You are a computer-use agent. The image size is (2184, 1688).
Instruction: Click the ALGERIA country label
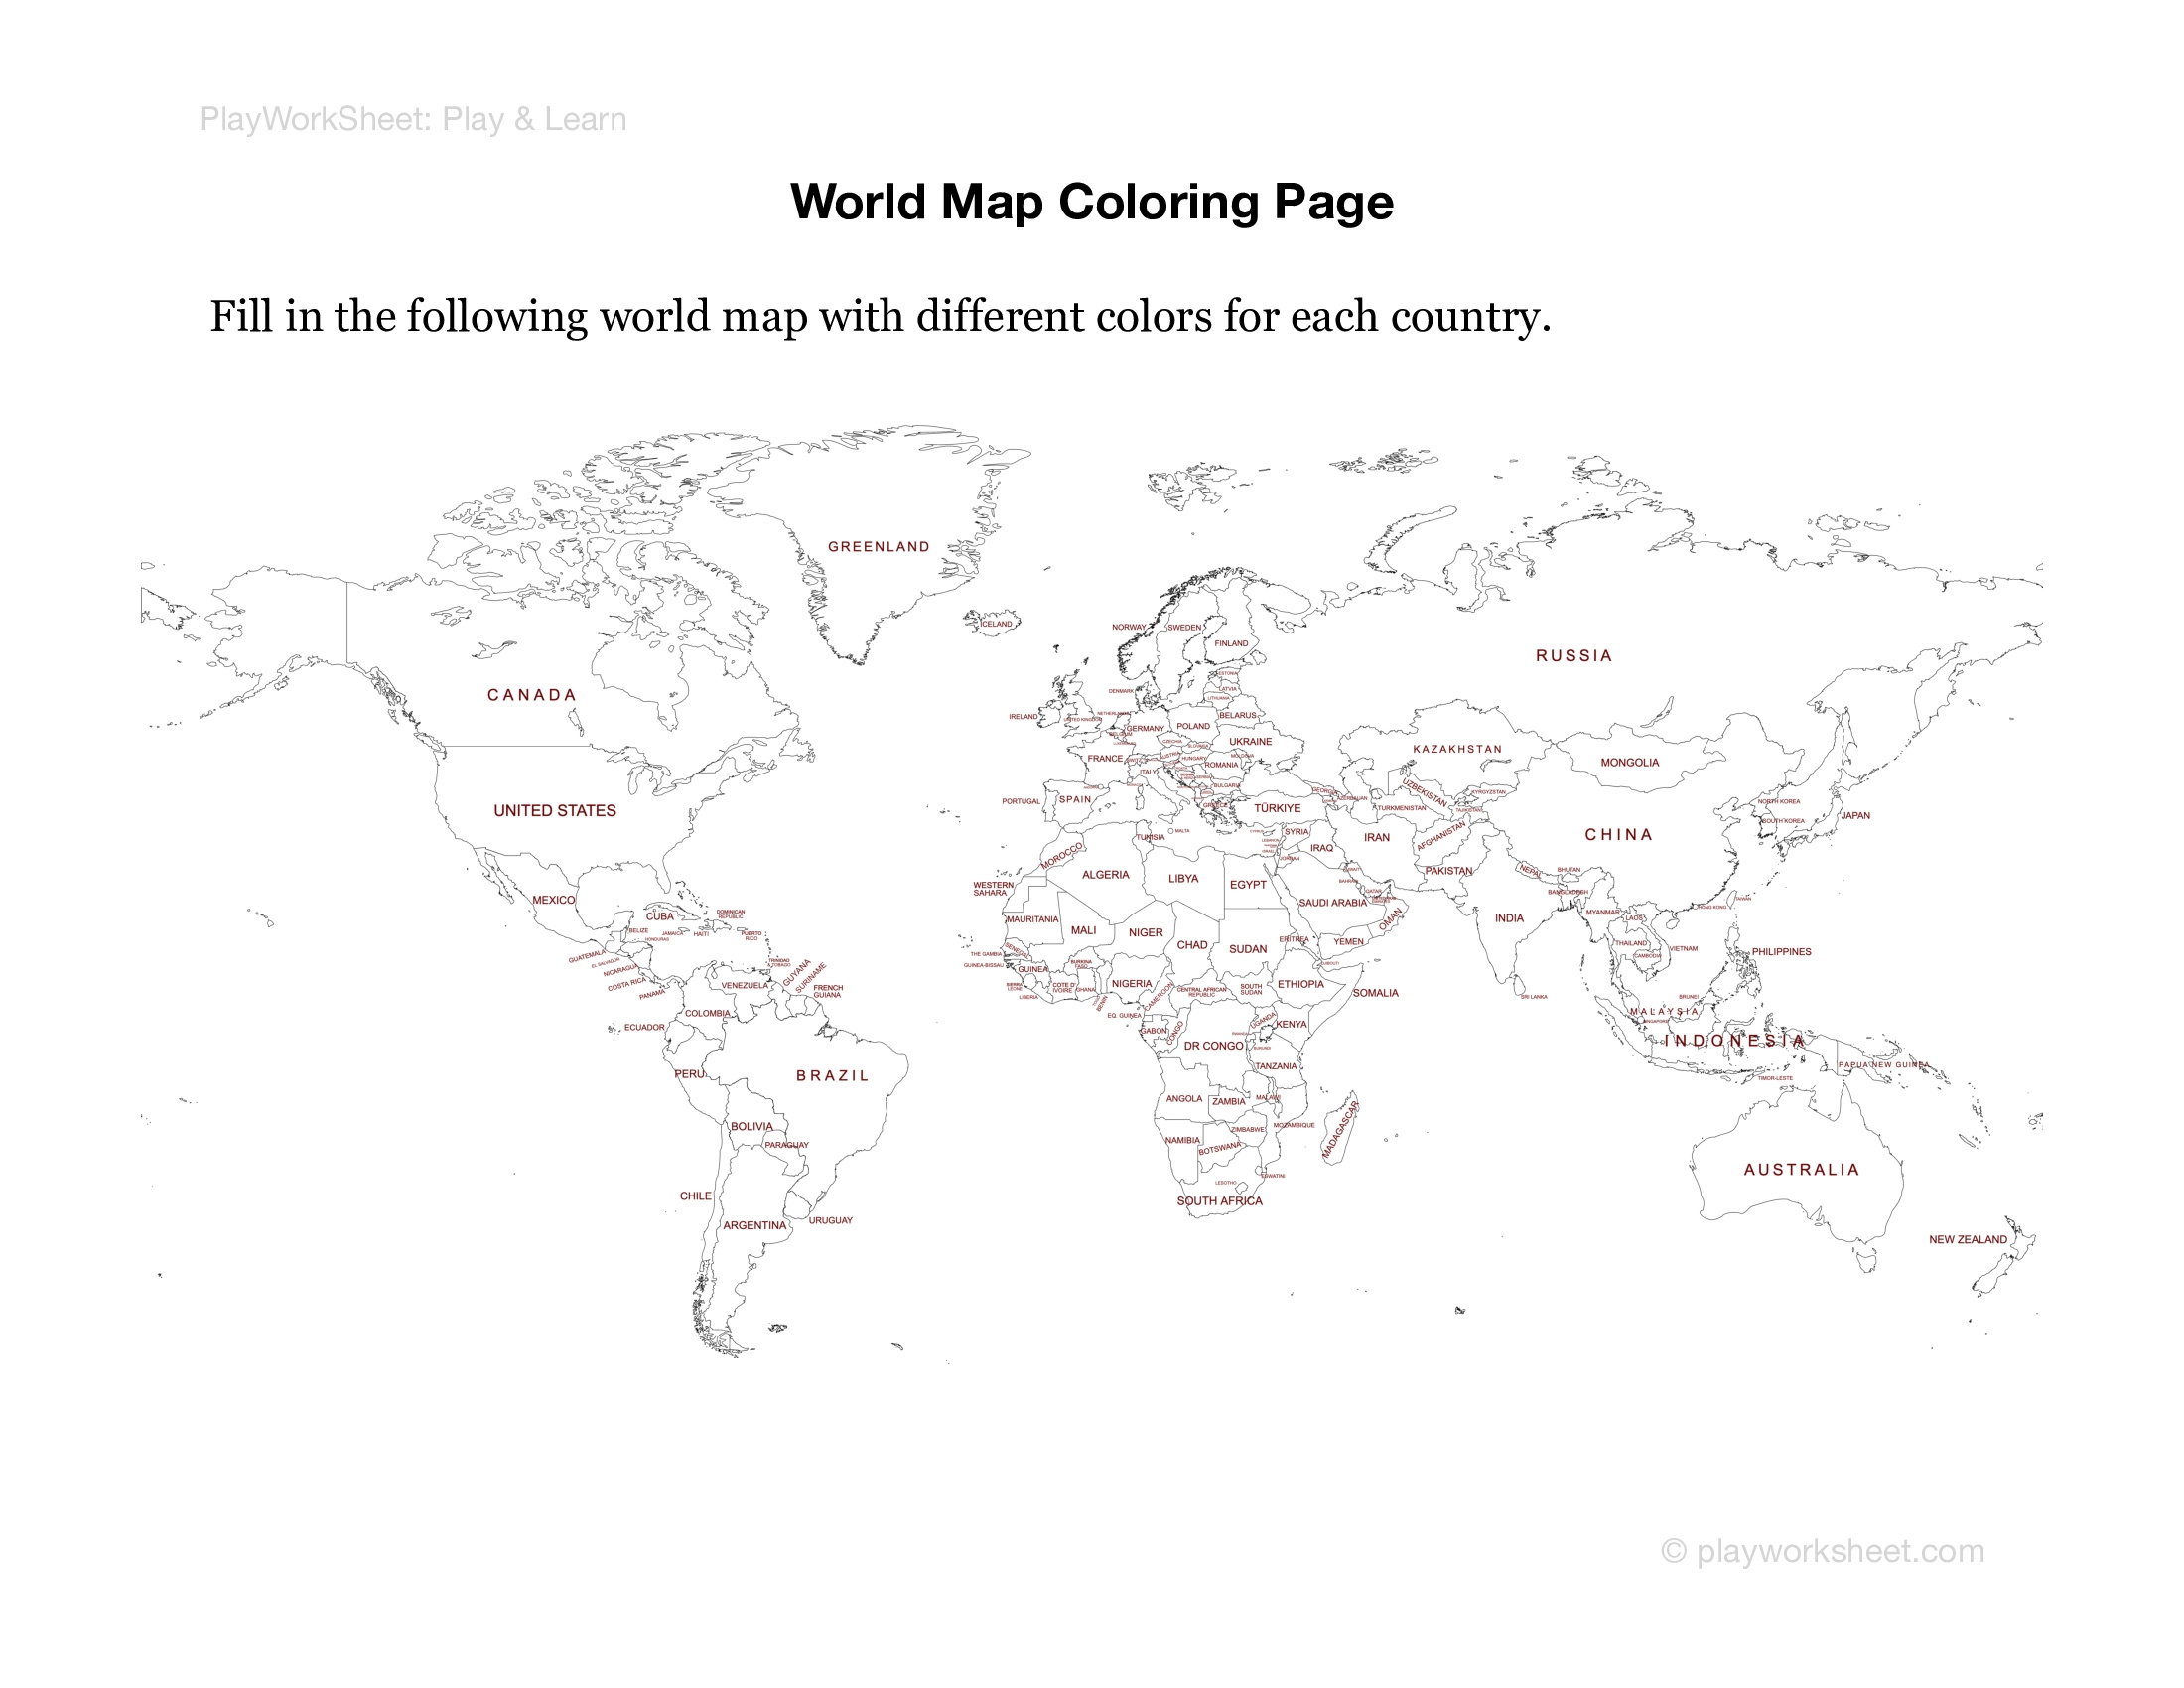(1105, 875)
